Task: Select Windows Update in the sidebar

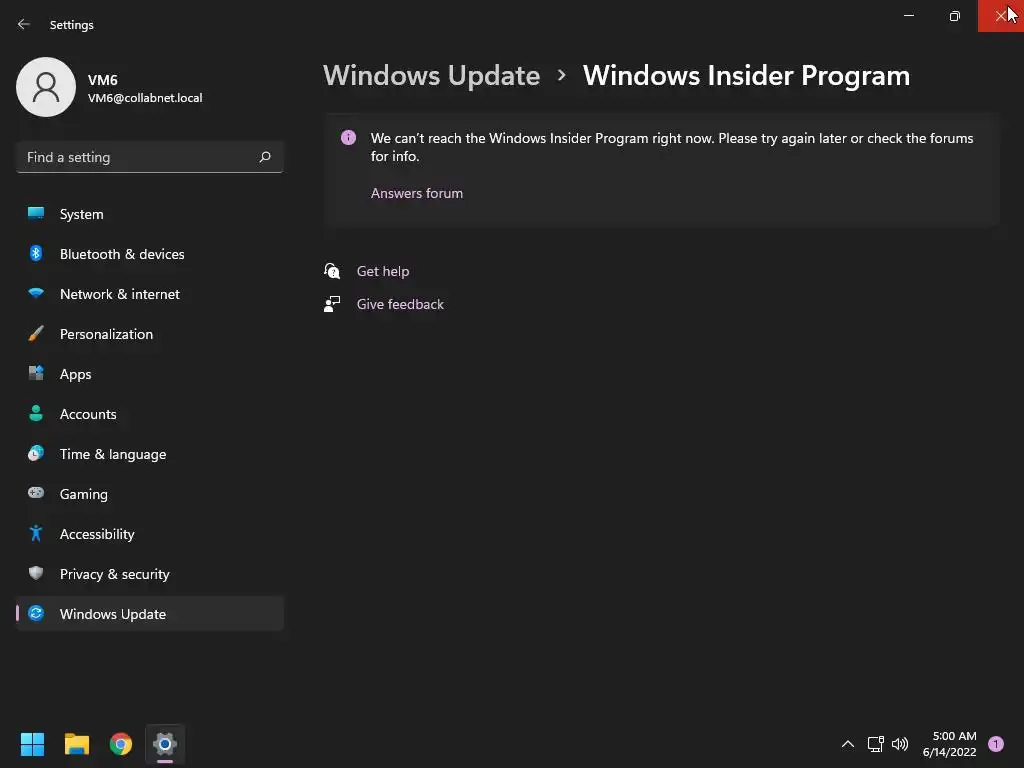Action: [150, 614]
